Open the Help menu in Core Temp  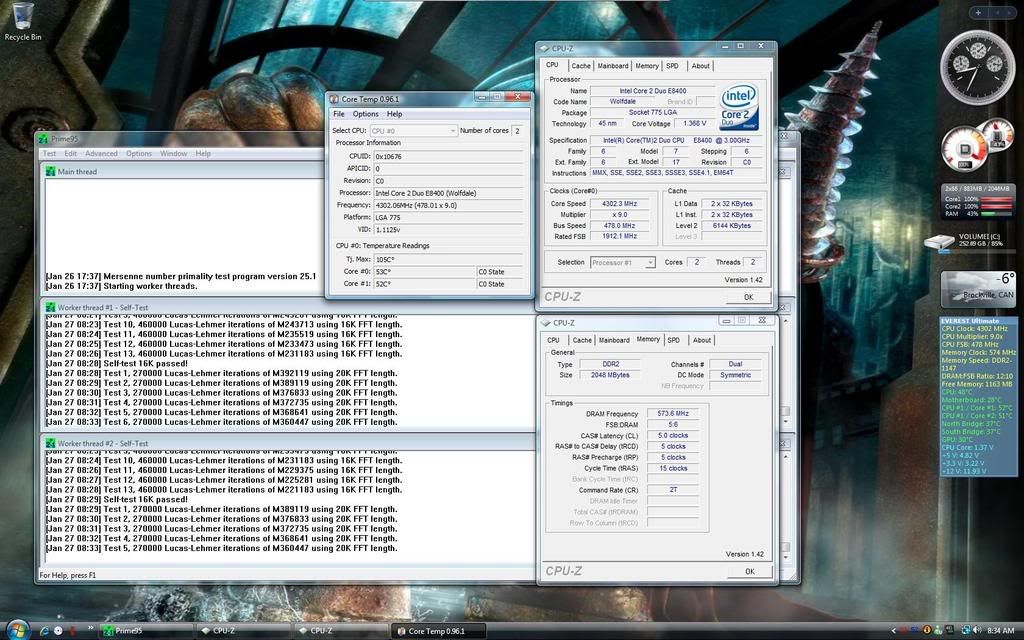coord(394,114)
